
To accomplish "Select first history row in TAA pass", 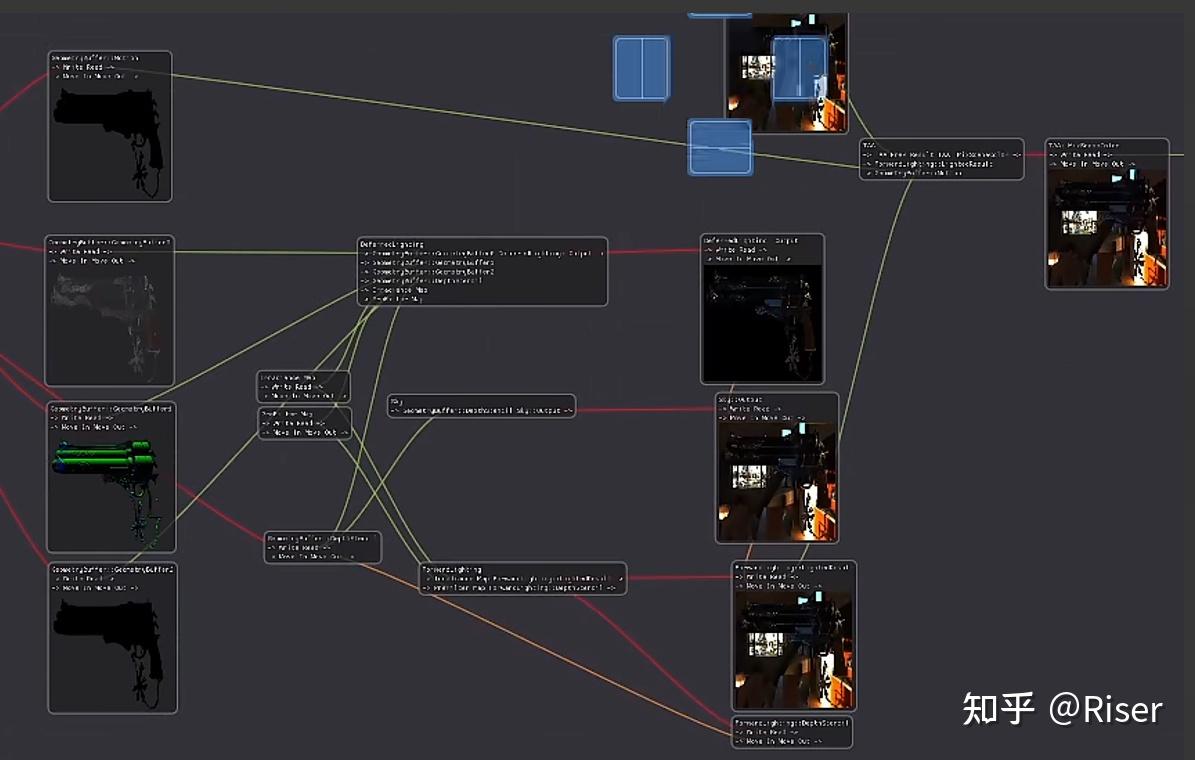I will coord(942,154).
